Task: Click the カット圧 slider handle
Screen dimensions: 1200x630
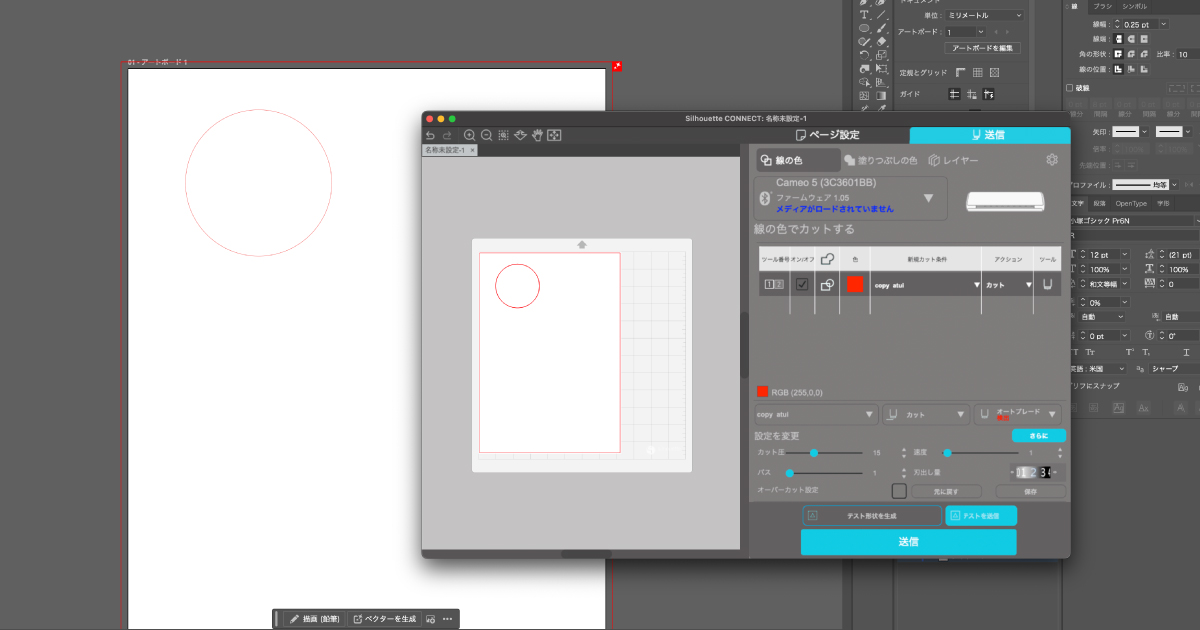Action: (x=814, y=453)
